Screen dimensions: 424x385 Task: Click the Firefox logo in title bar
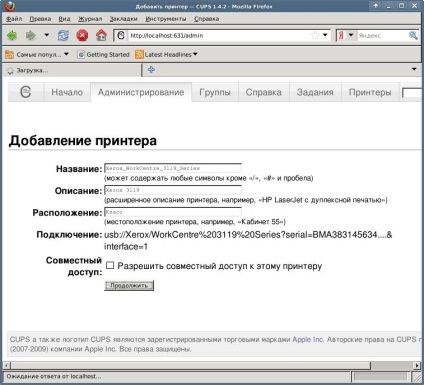point(9,6)
